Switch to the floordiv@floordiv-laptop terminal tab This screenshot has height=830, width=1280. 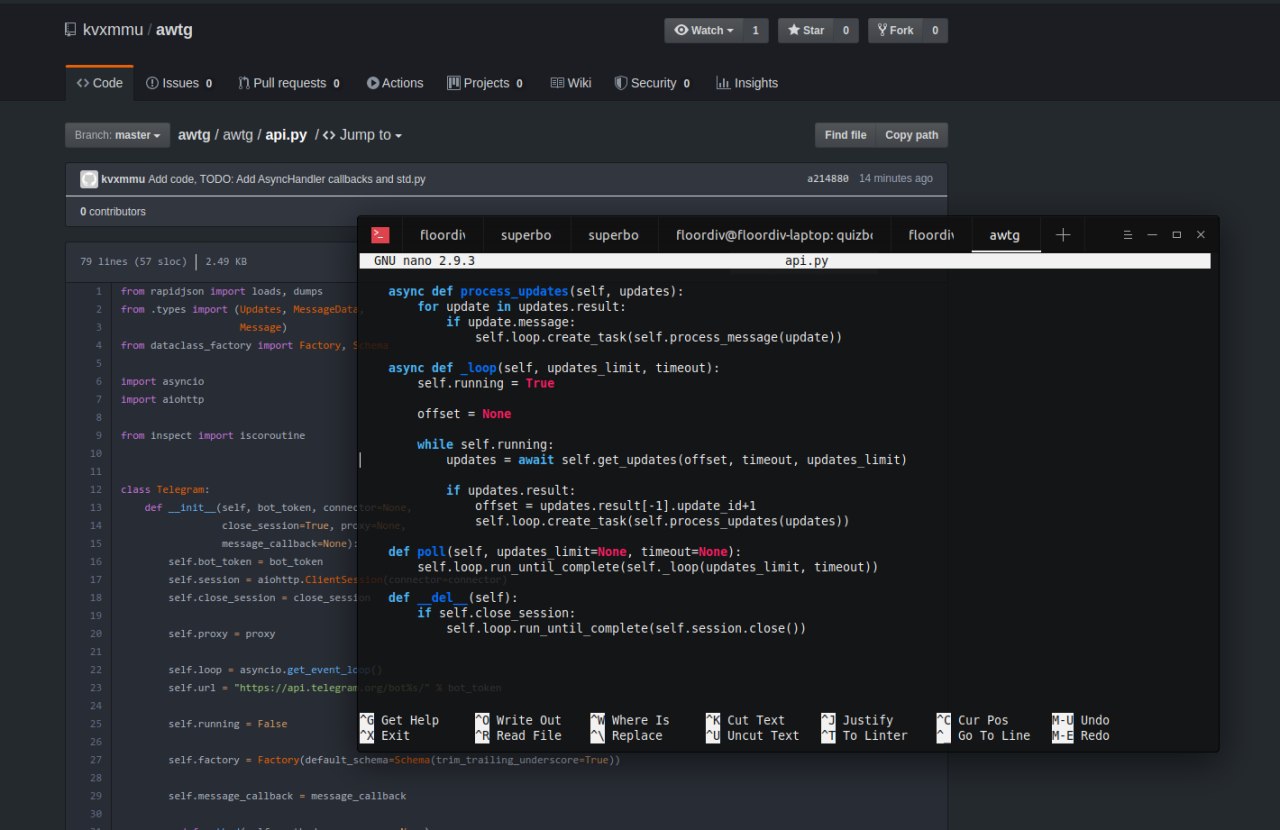pos(774,235)
